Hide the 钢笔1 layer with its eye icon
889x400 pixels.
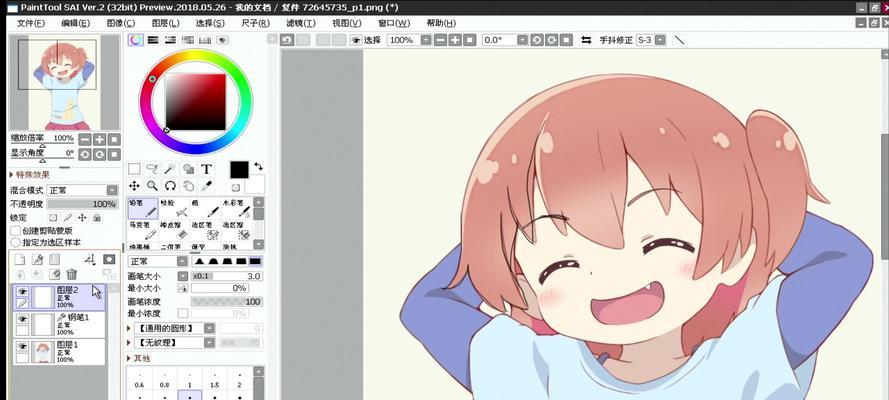click(22, 319)
